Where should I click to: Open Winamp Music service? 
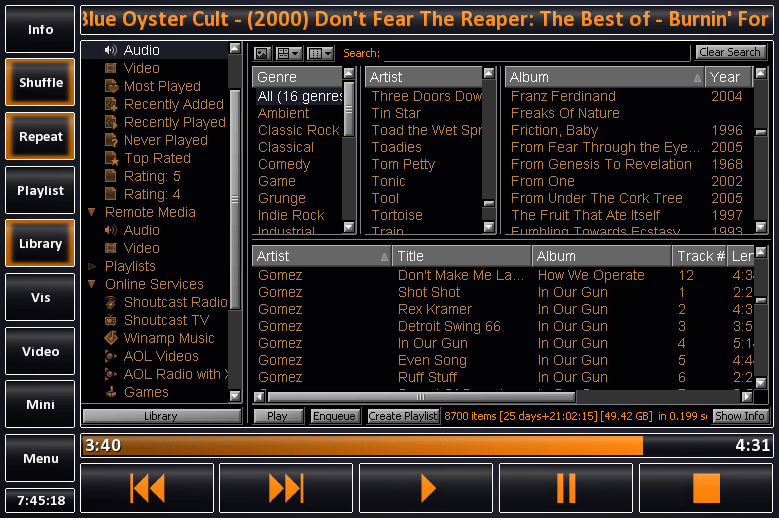(169, 338)
